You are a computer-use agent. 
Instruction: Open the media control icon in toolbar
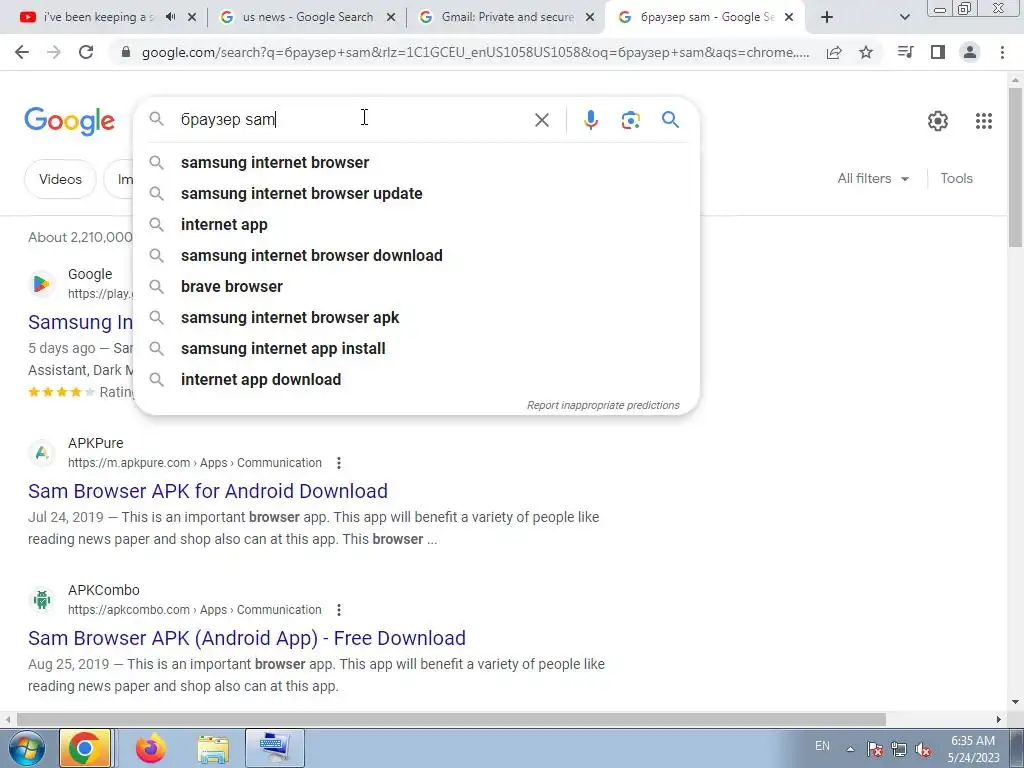pos(905,52)
